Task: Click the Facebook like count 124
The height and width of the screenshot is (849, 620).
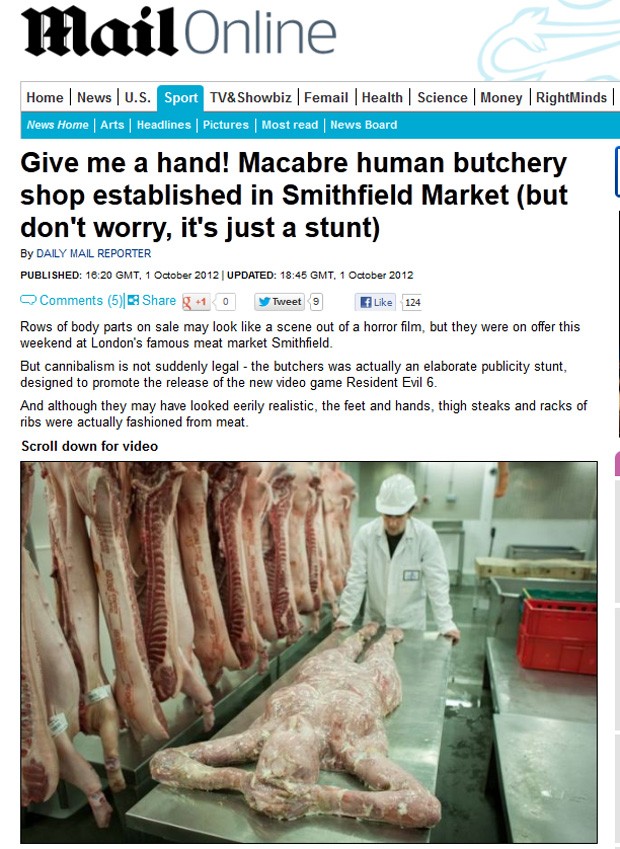Action: (412, 302)
